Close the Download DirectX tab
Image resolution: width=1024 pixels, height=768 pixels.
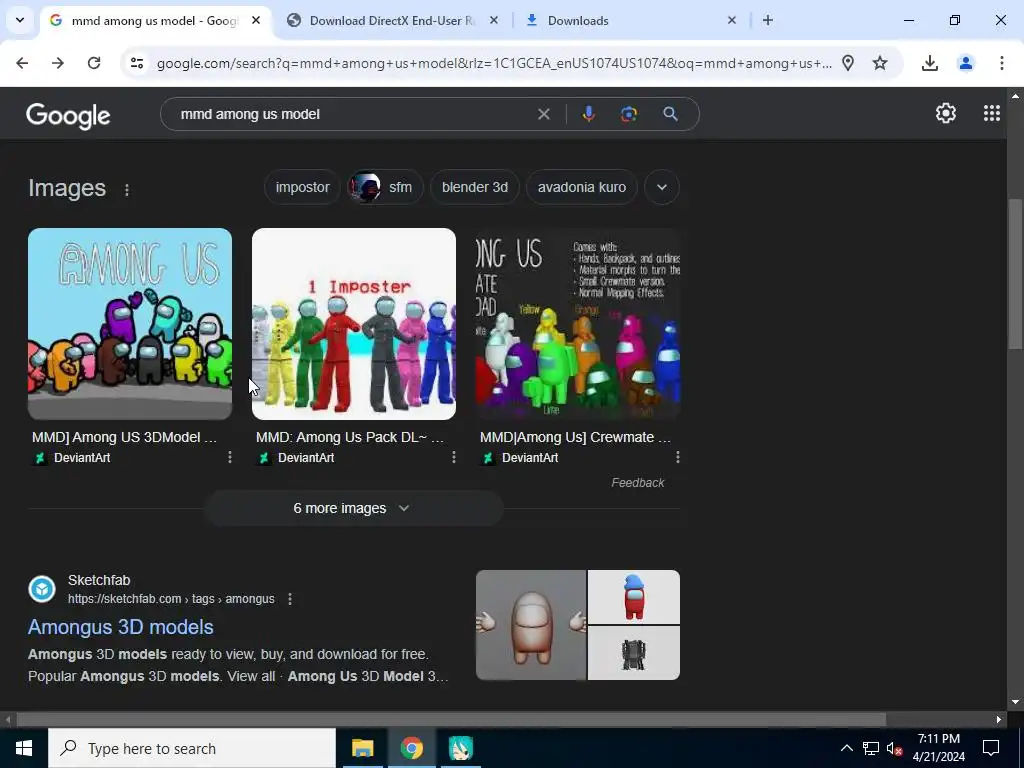point(494,20)
